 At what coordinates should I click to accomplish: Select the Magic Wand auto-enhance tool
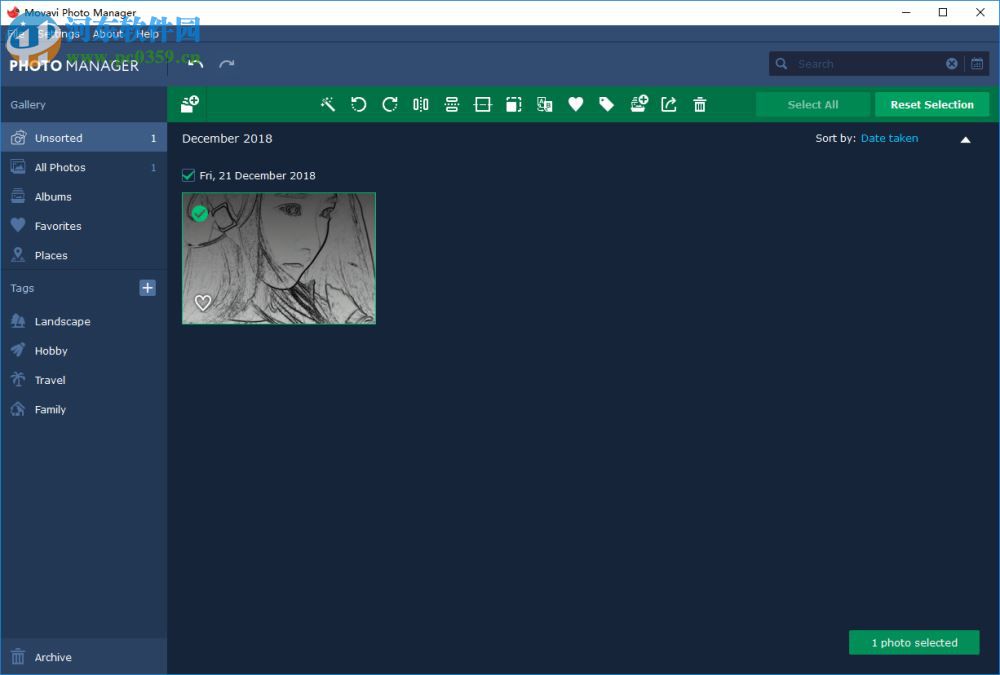pos(328,104)
